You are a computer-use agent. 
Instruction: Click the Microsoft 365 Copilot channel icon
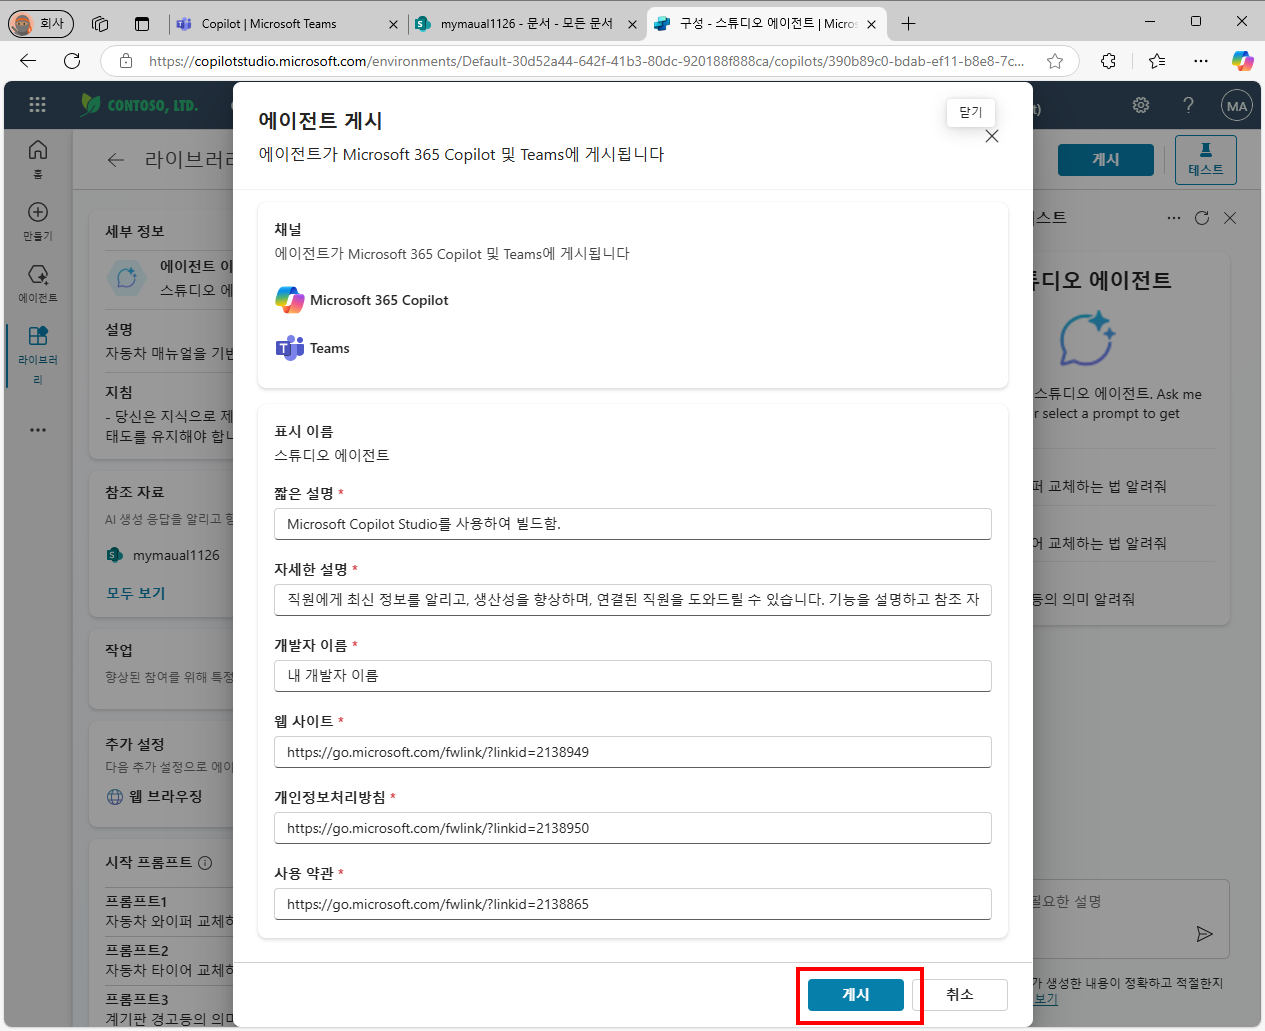[289, 300]
